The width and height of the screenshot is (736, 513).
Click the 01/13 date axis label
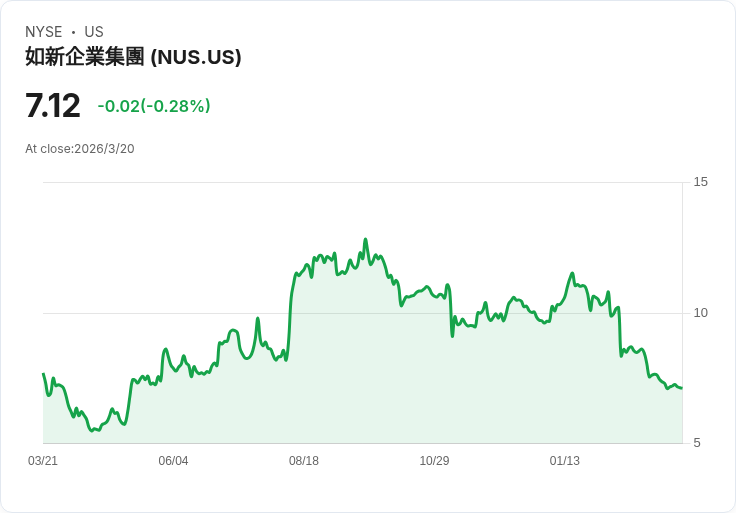pos(565,461)
